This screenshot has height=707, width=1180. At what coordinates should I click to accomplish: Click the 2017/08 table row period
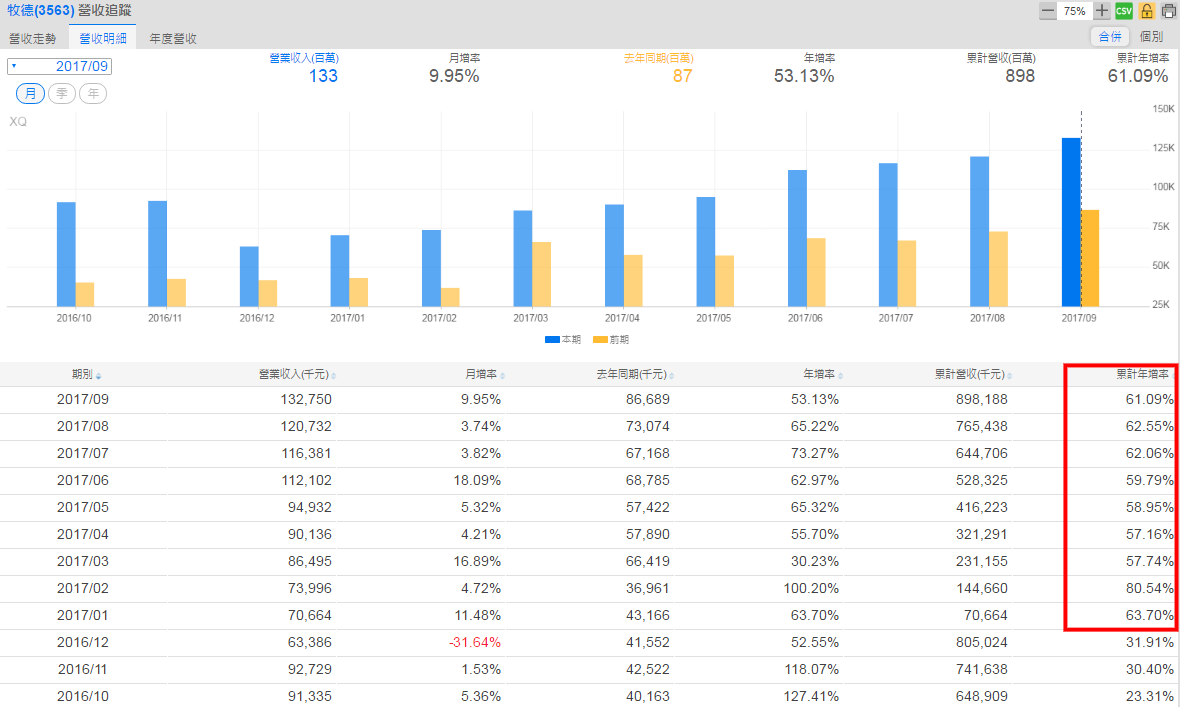click(x=83, y=426)
